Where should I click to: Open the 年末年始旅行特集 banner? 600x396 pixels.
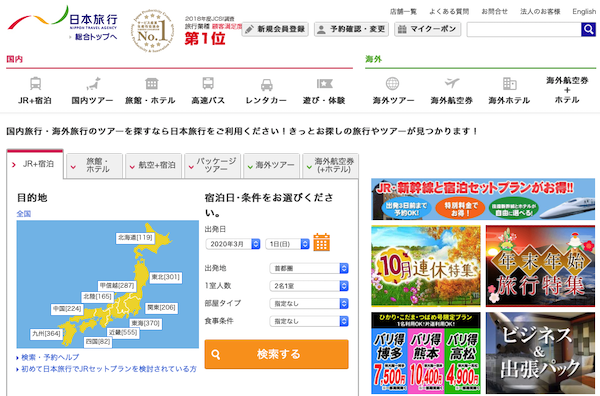point(540,266)
